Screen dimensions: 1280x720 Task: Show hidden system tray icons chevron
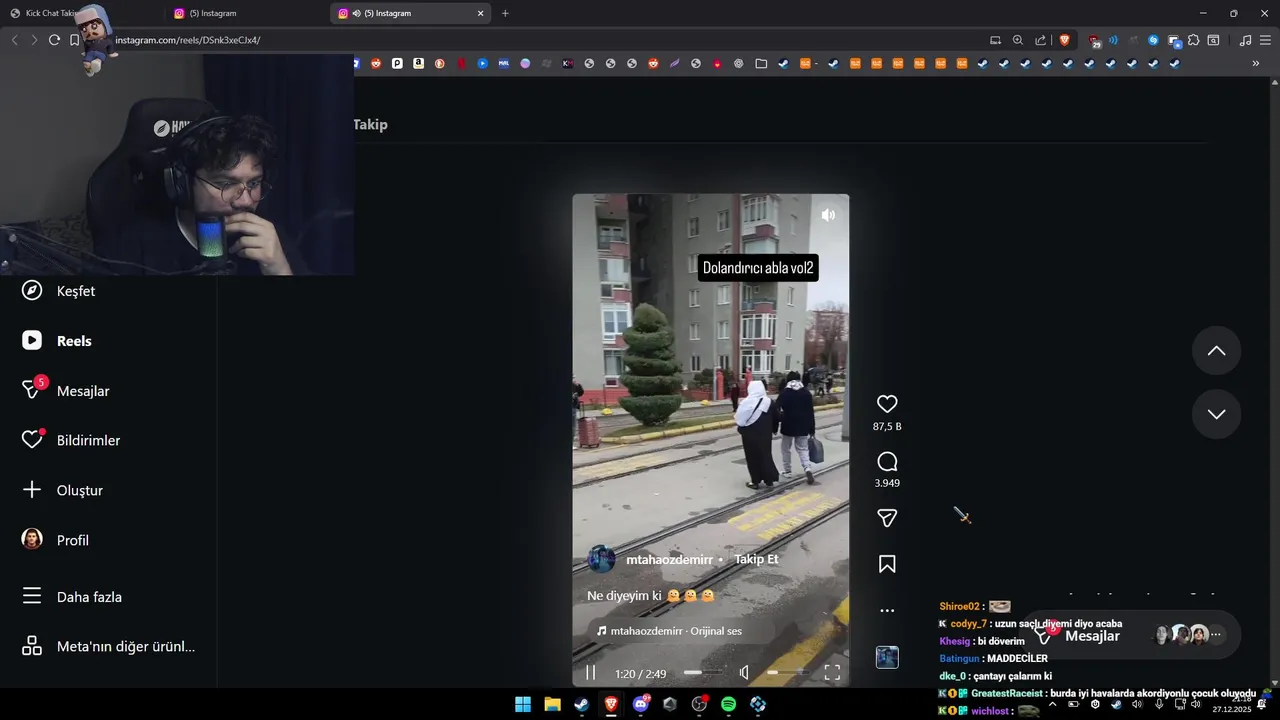pos(1052,704)
